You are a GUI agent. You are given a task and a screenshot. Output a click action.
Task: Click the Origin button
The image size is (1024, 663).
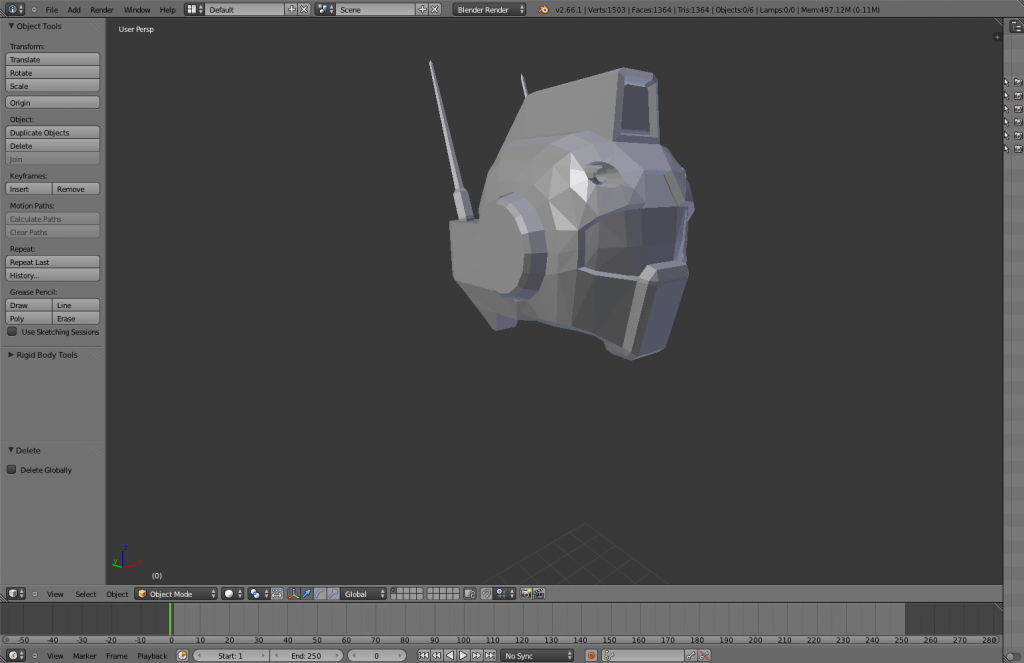[52, 103]
